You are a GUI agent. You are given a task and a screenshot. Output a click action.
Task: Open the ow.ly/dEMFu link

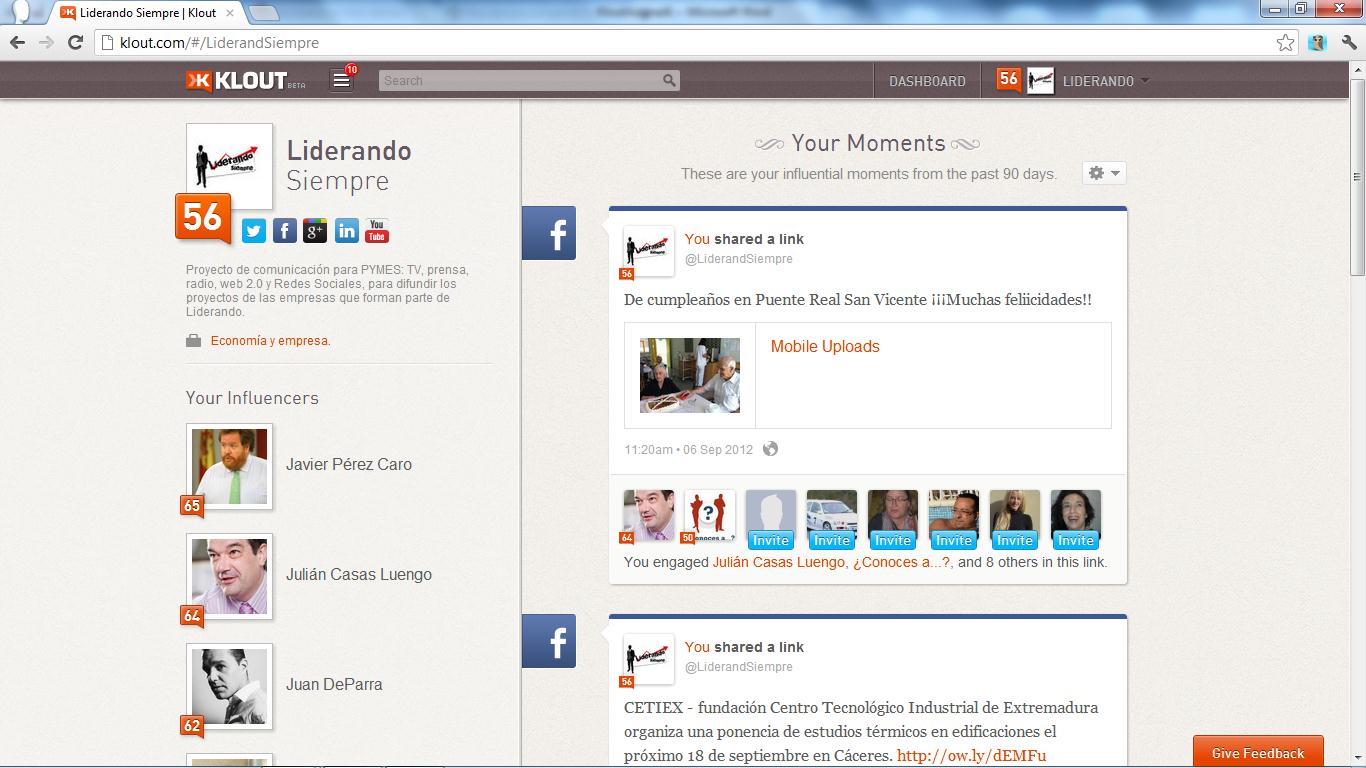(971, 756)
